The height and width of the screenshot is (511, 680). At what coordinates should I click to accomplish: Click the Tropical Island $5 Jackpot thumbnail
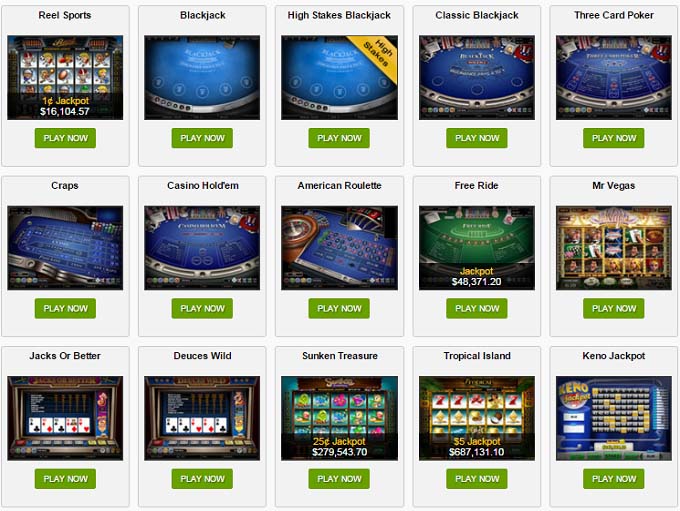click(x=477, y=419)
